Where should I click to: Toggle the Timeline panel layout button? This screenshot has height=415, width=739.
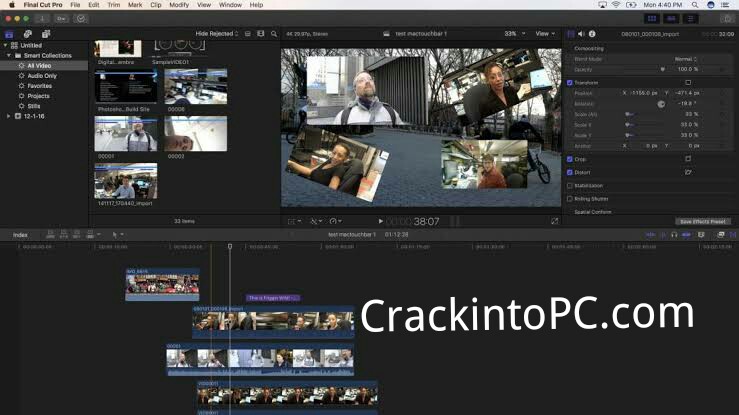(x=671, y=19)
